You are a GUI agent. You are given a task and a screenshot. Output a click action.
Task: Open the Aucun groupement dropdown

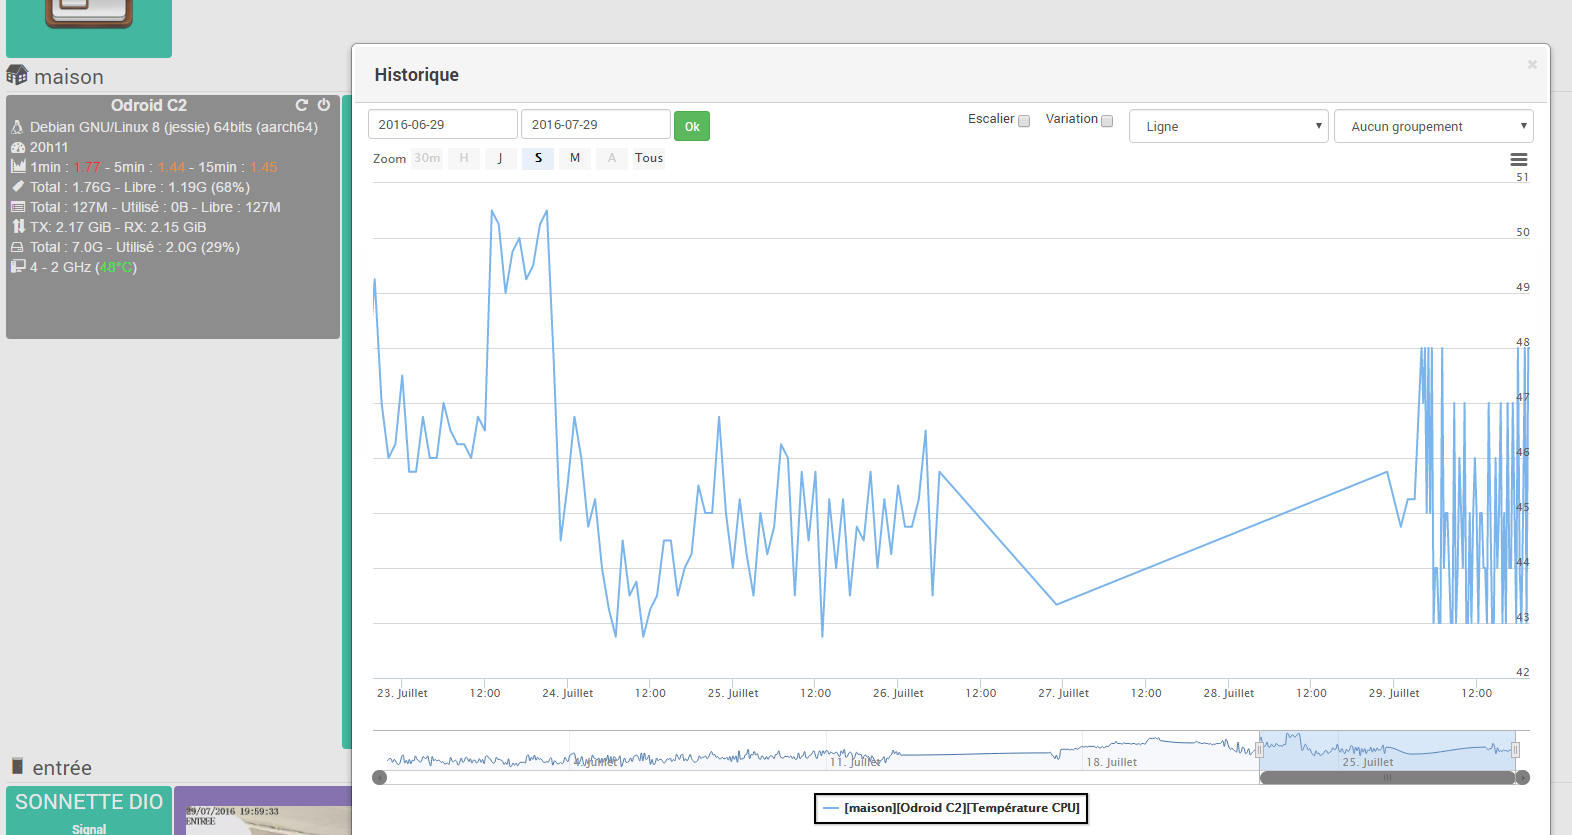pos(1433,126)
